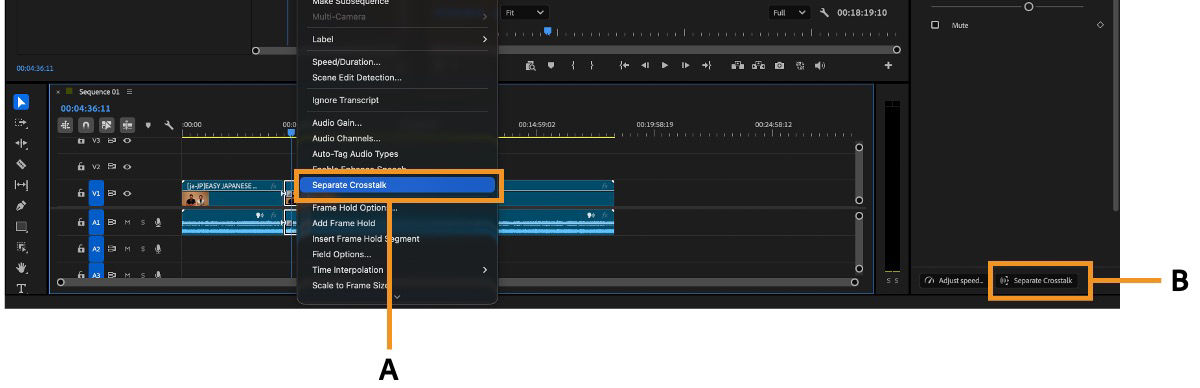The image size is (1200, 388).
Task: Check the Mute checkbox
Action: 935,25
